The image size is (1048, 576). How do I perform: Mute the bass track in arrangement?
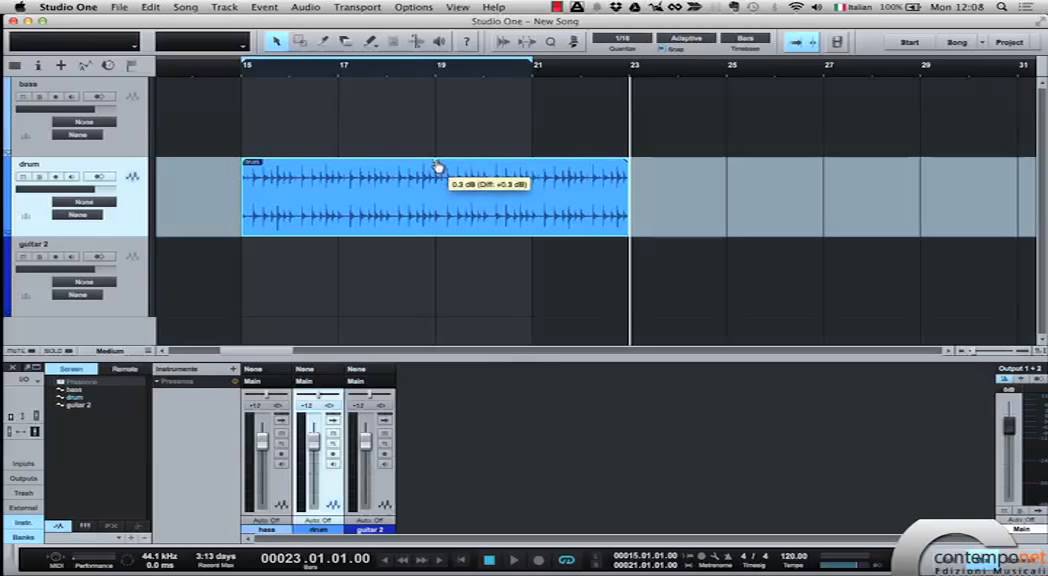point(23,97)
